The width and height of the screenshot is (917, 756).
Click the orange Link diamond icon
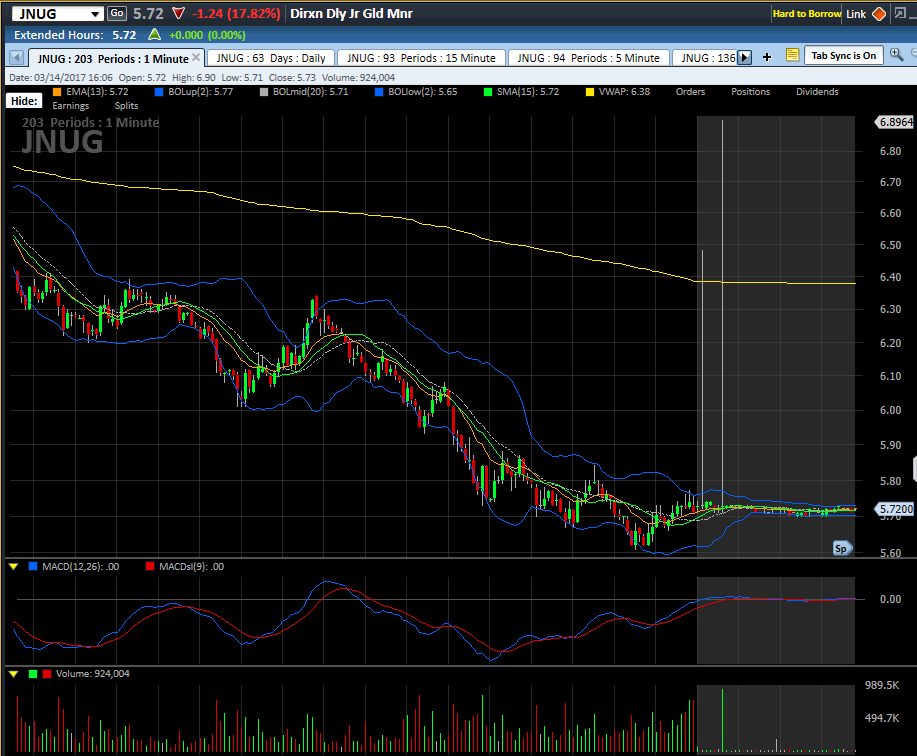click(x=879, y=14)
